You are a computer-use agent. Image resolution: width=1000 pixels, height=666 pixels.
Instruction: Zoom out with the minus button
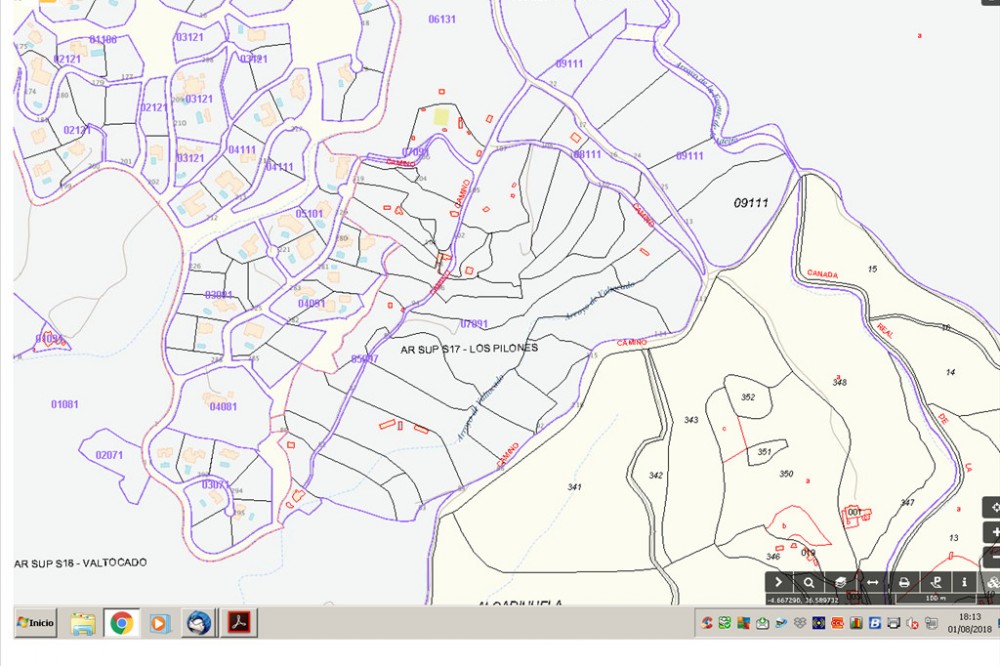[x=992, y=557]
